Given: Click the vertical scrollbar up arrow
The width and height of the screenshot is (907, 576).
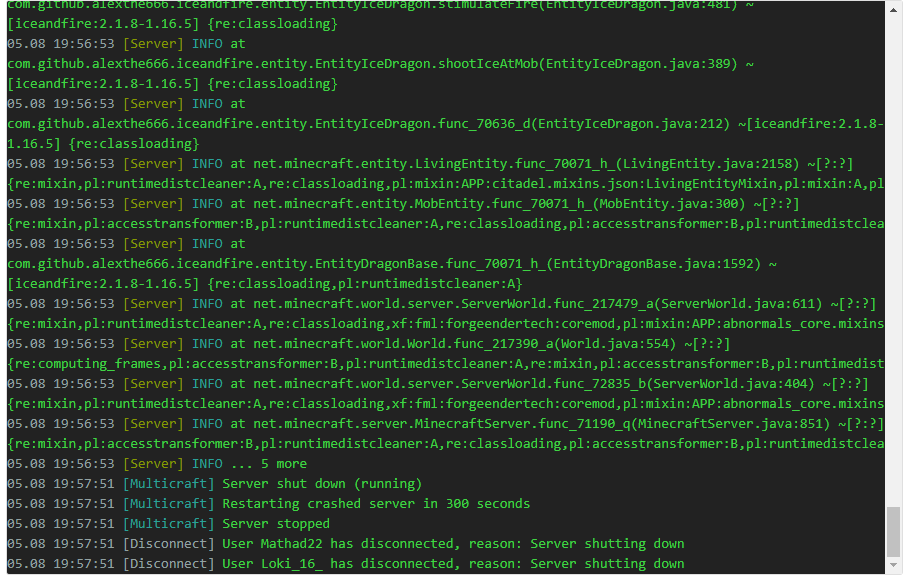Looking at the screenshot, I should point(892,12).
